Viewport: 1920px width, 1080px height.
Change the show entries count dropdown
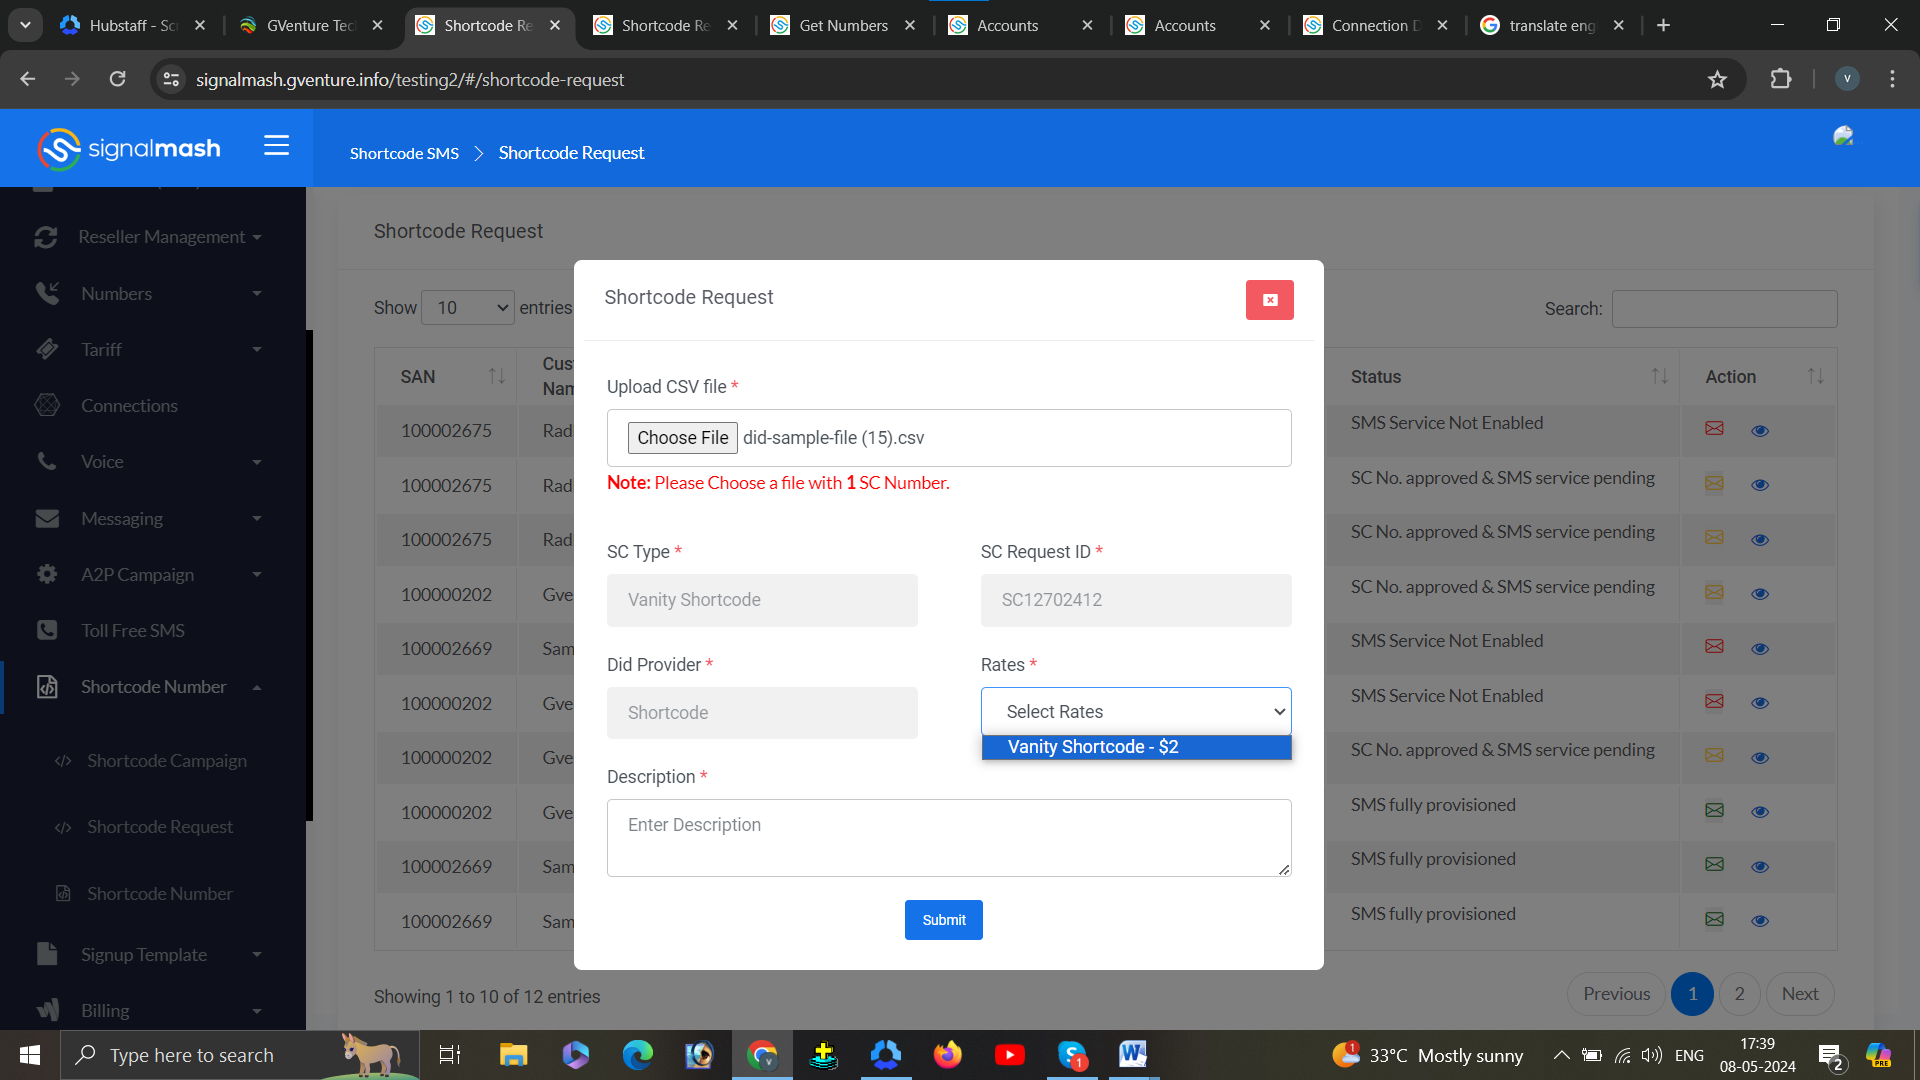468,308
